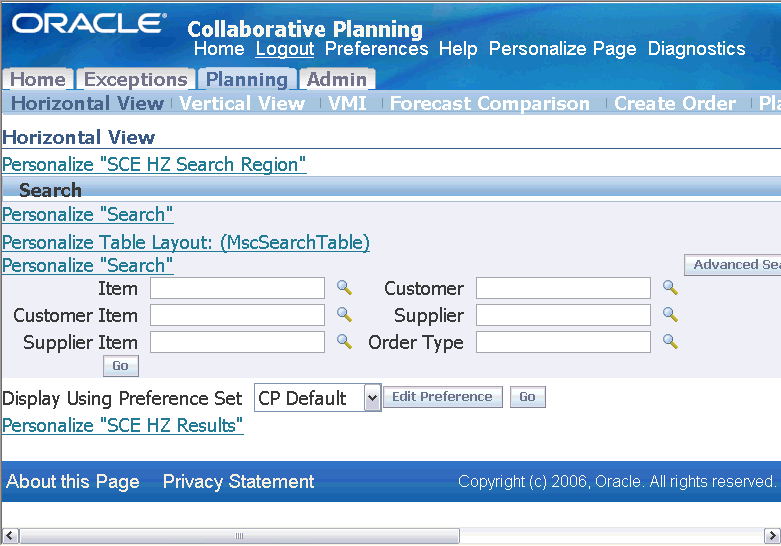Click Personalize Page link
Screen dimensions: 781x546
click(562, 49)
